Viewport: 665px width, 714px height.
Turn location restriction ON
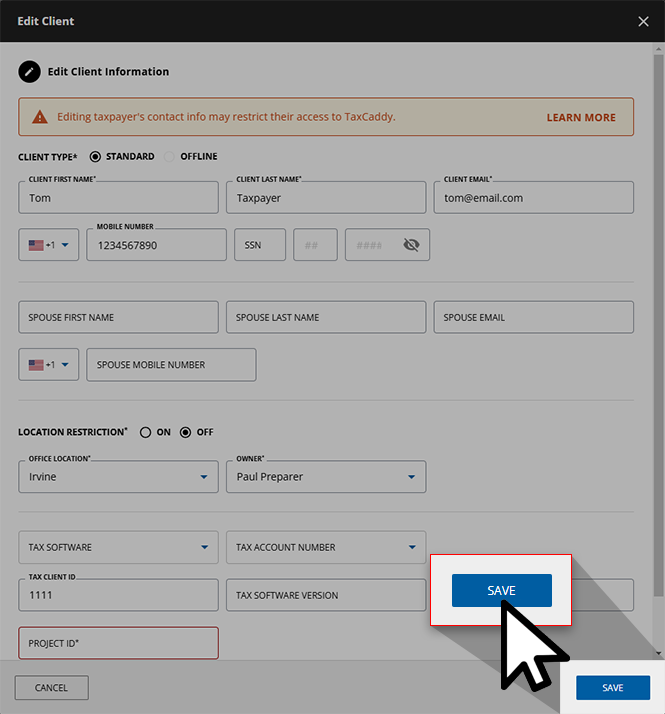pyautogui.click(x=145, y=432)
